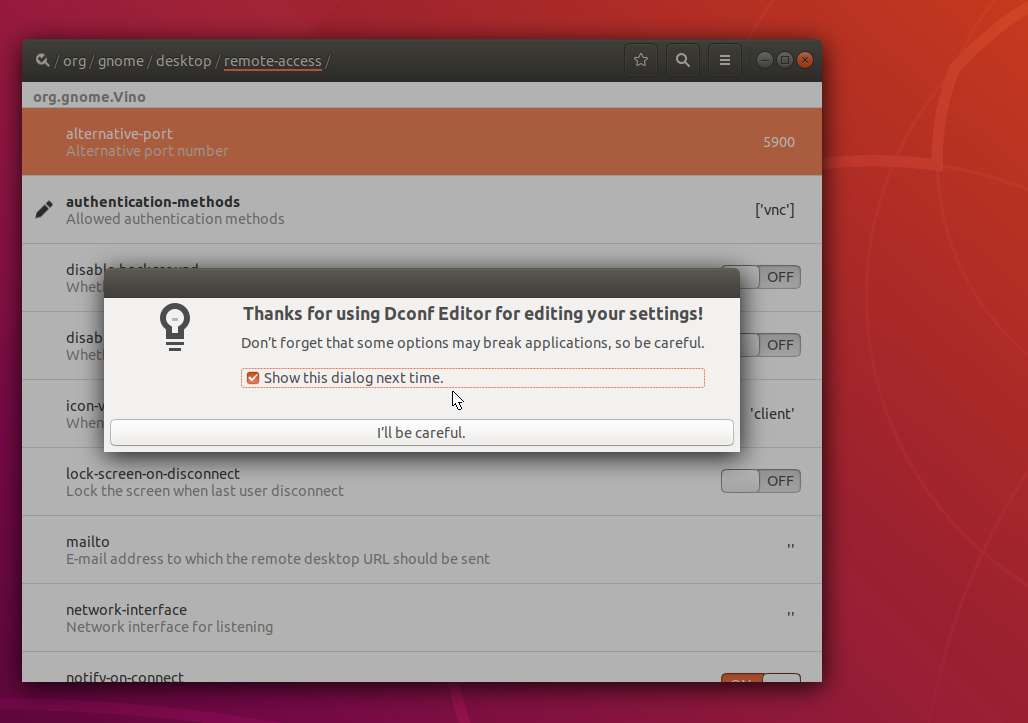Toggle the notify-on-connect switch

click(x=761, y=678)
